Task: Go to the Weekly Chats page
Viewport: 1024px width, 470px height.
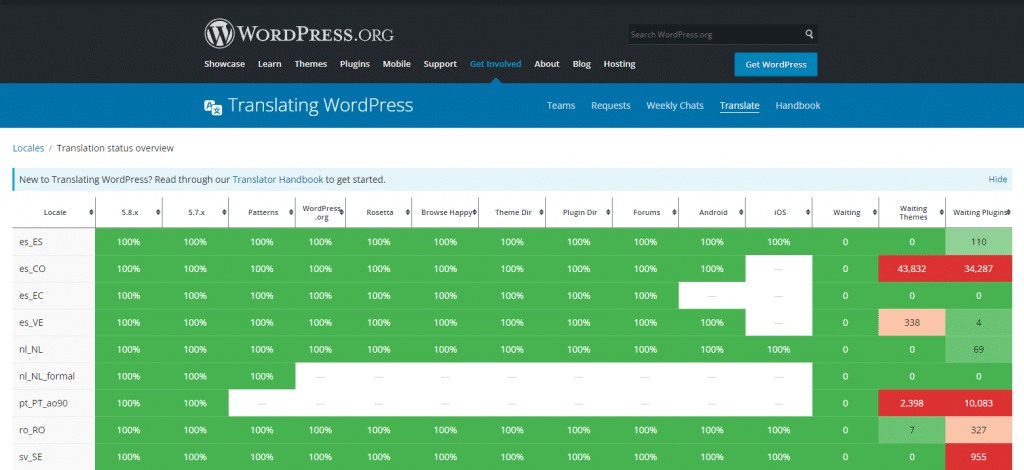Action: pyautogui.click(x=675, y=106)
